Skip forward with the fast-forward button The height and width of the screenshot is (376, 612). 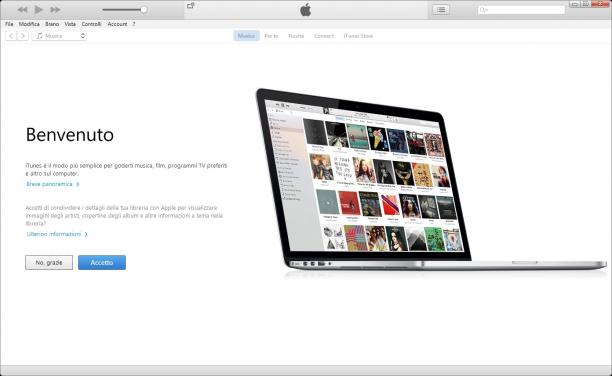pos(55,9)
